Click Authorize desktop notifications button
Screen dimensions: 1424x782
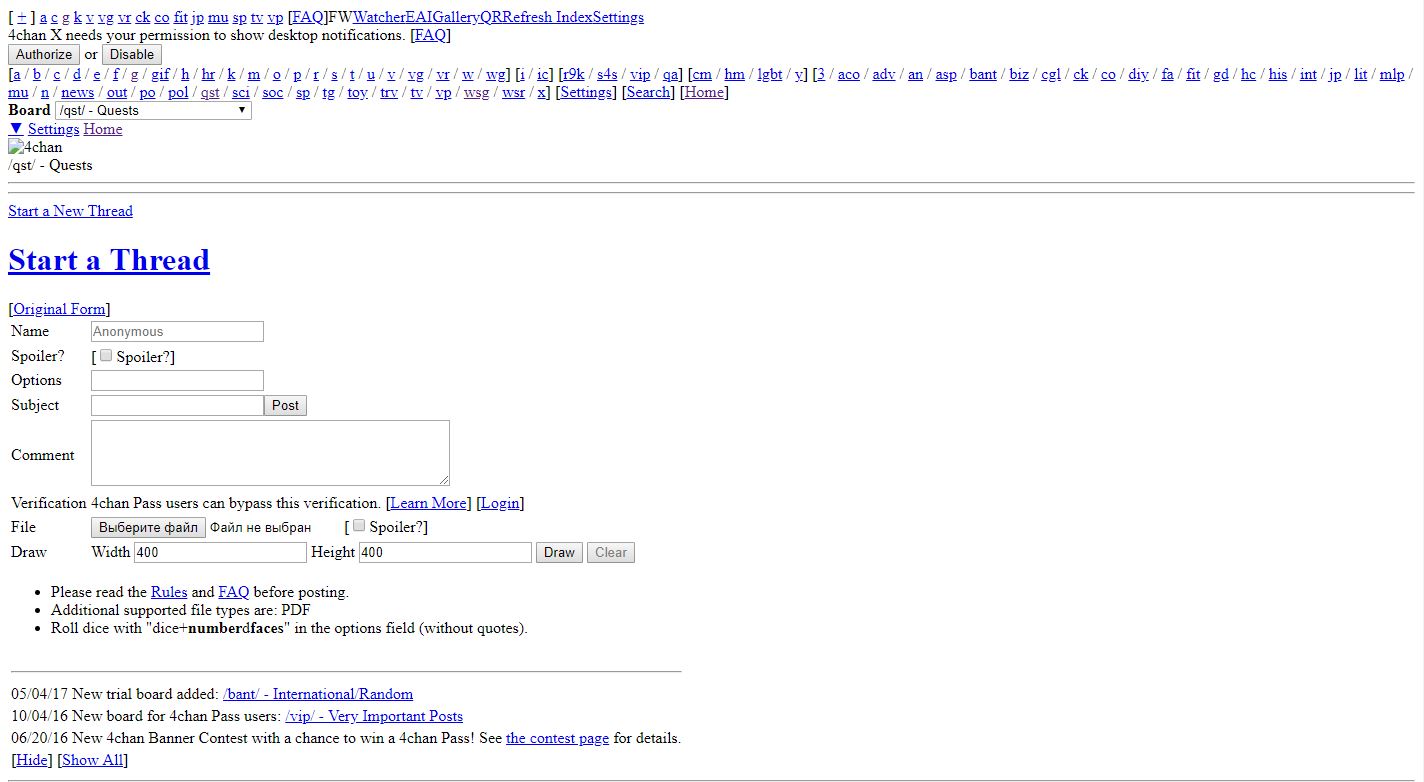point(44,54)
